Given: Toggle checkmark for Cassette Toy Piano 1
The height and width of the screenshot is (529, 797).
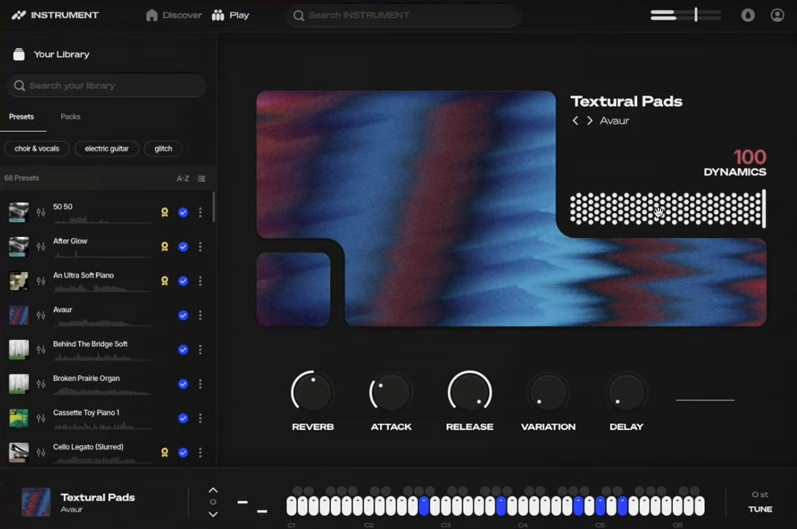Looking at the screenshot, I should tap(183, 418).
